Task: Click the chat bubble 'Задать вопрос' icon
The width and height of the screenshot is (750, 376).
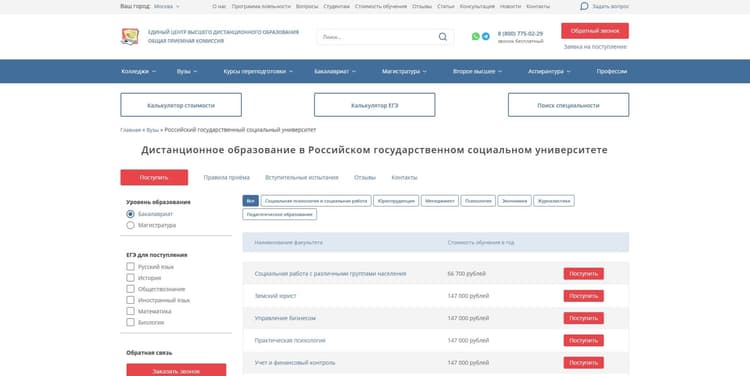Action: point(584,6)
